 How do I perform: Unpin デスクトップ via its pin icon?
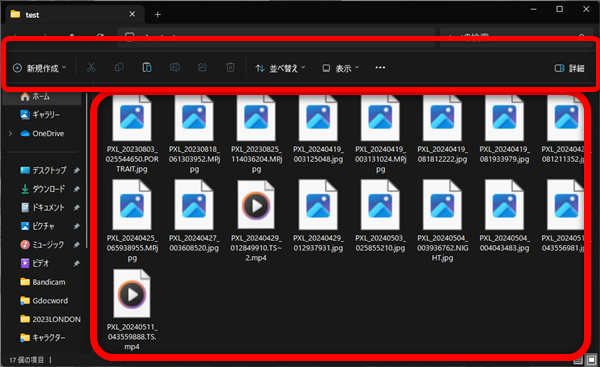pyautogui.click(x=77, y=170)
